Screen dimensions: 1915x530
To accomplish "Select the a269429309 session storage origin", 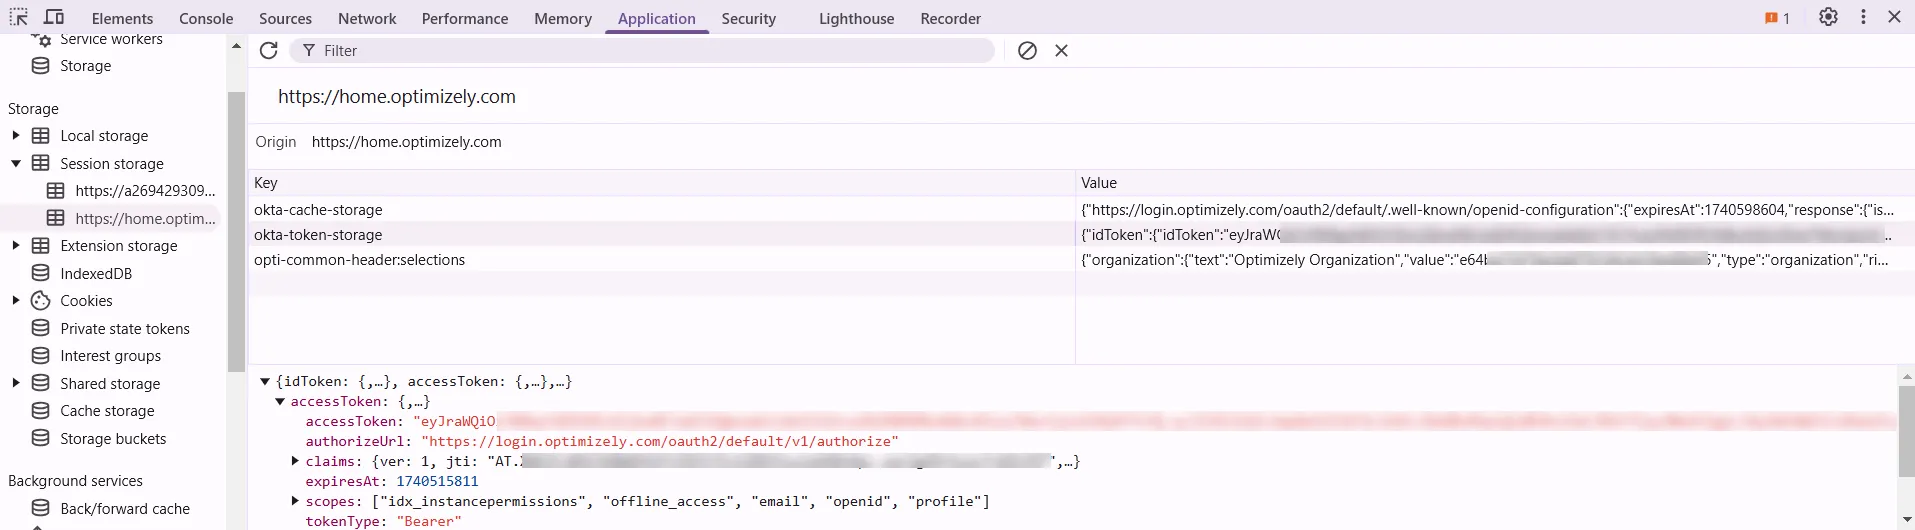I will 145,190.
